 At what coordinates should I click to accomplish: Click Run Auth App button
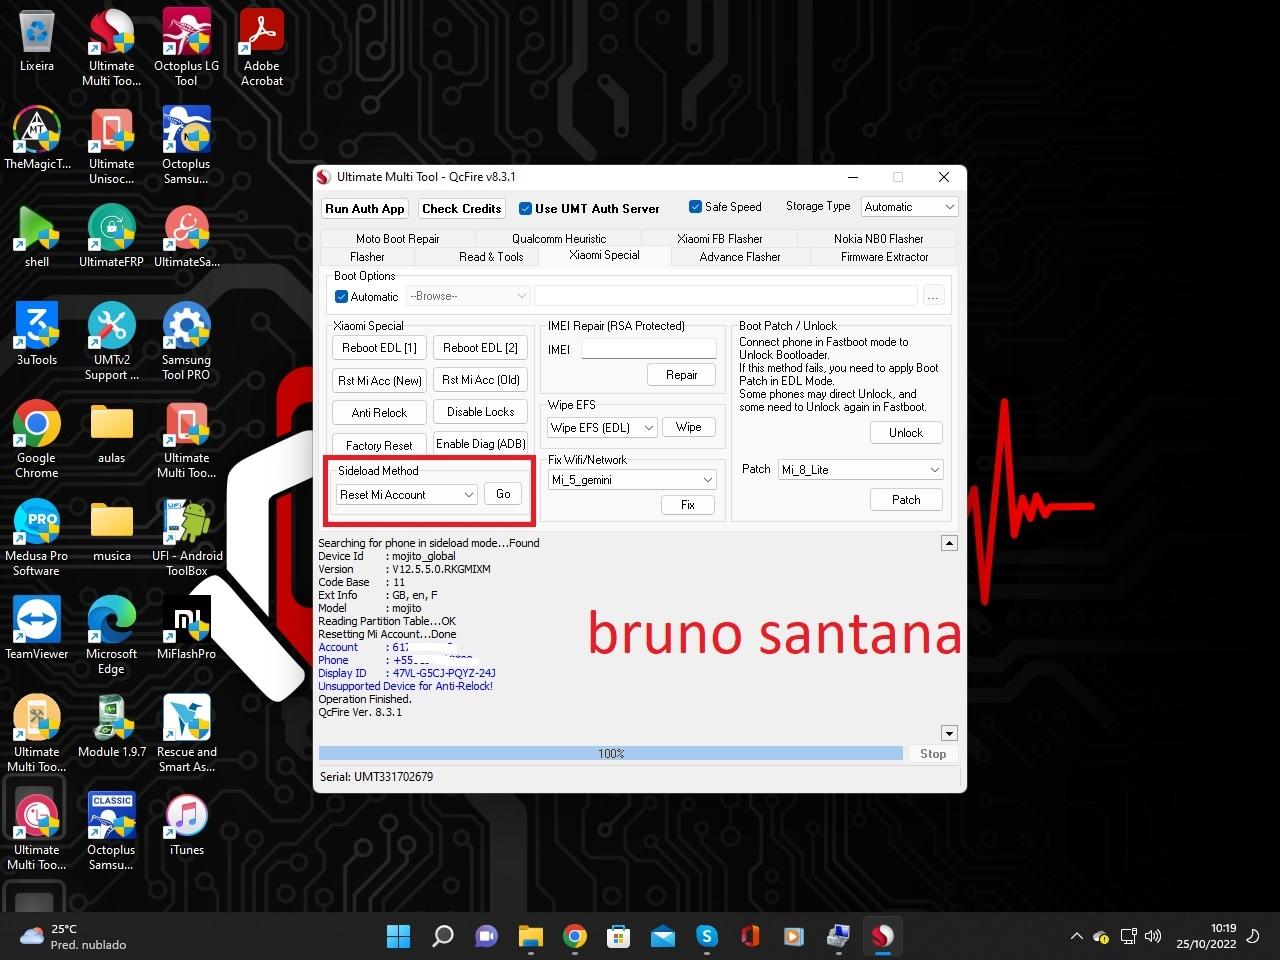point(364,209)
